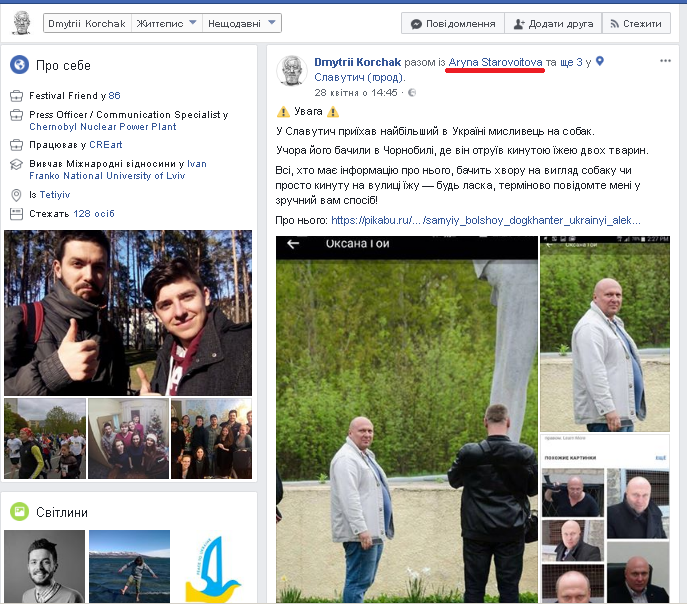687x605 pixels.
Task: Click the followers icon beside Стежать
Action: [16, 214]
